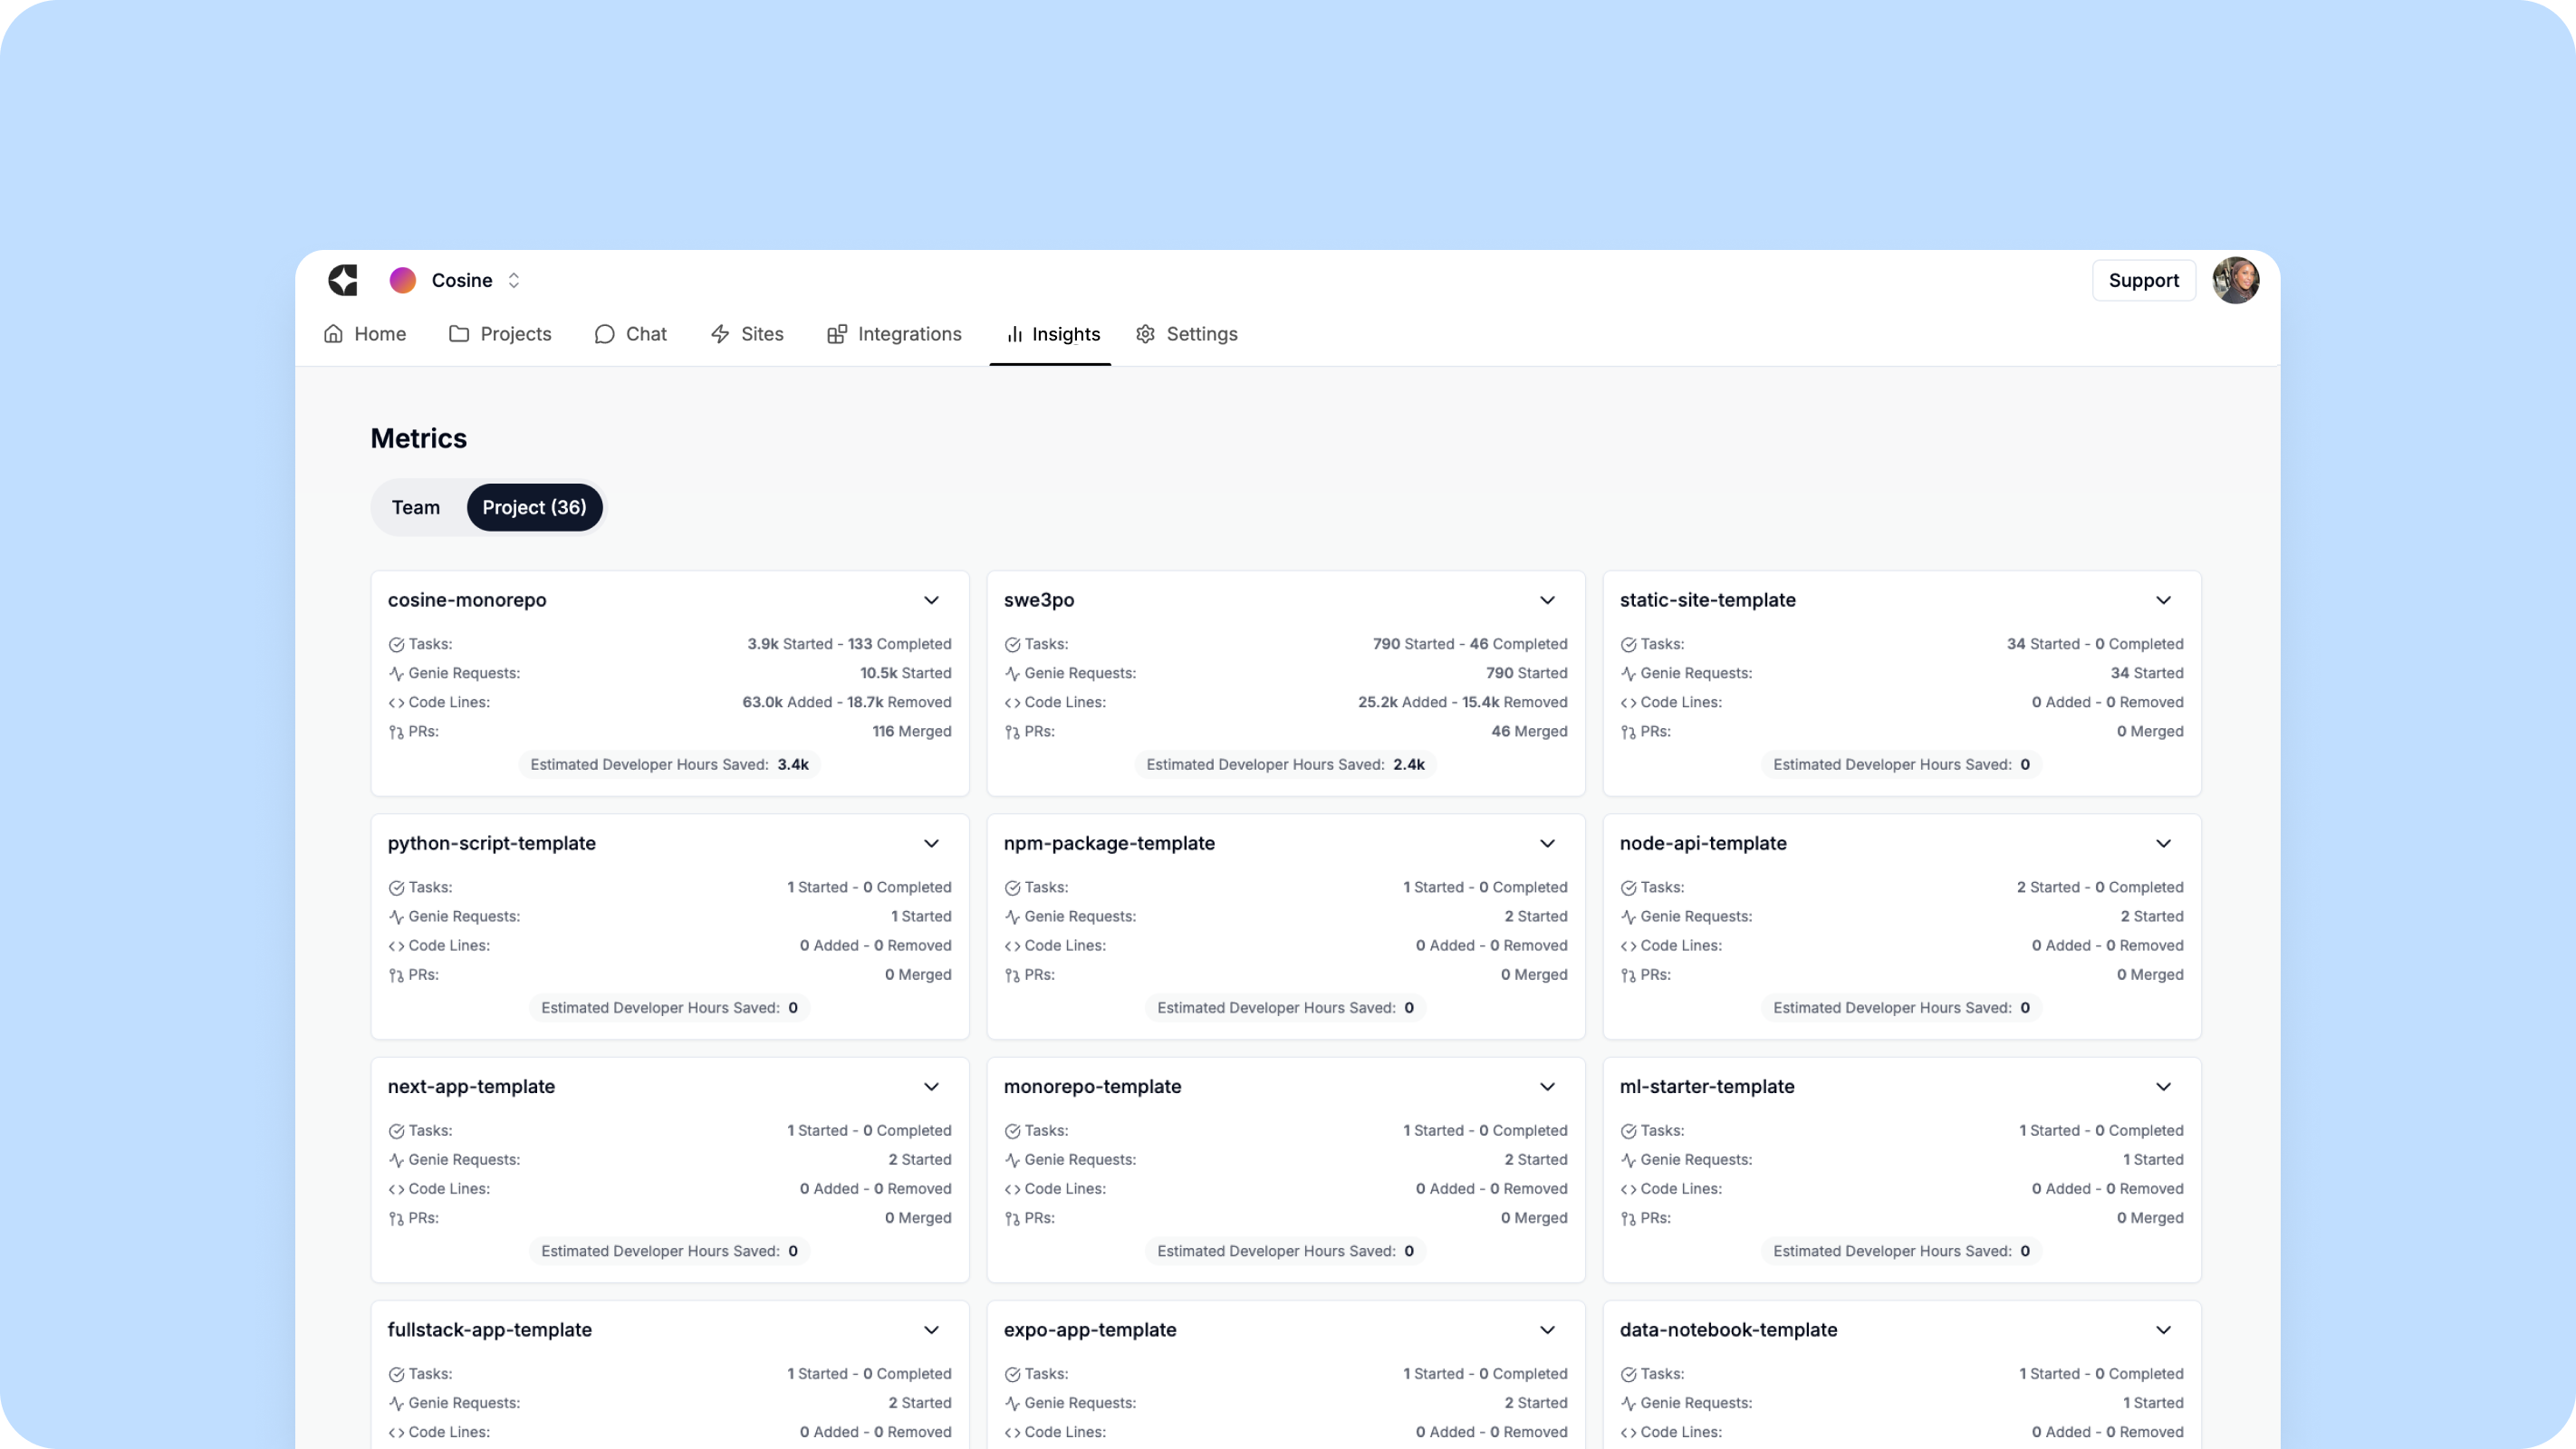Image resolution: width=2576 pixels, height=1449 pixels.
Task: Open Settings via the gear icon
Action: point(1145,334)
